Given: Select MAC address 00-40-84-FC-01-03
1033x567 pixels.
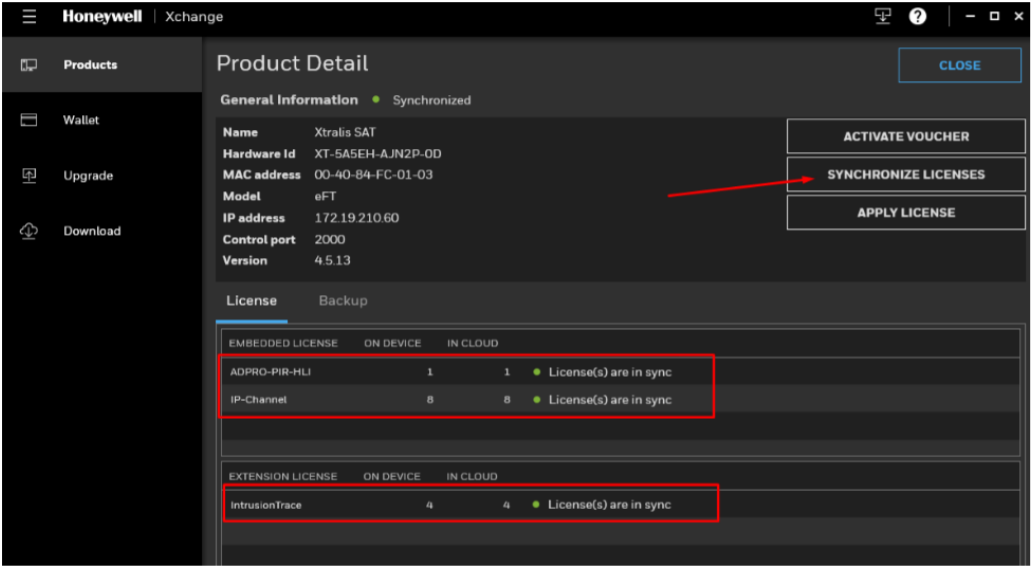Looking at the screenshot, I should (374, 175).
